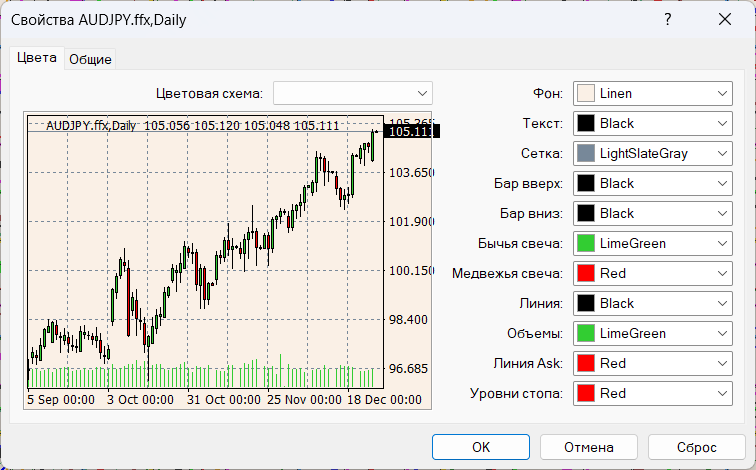This screenshot has width=756, height=470.
Task: Click the Linen swatch for Фон
Action: (x=586, y=93)
